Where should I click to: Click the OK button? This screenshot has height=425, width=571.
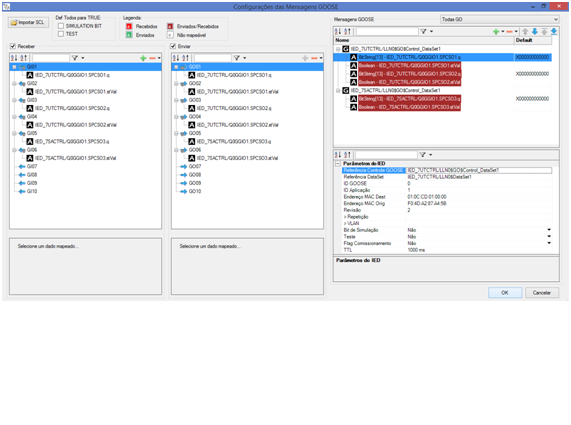(505, 293)
